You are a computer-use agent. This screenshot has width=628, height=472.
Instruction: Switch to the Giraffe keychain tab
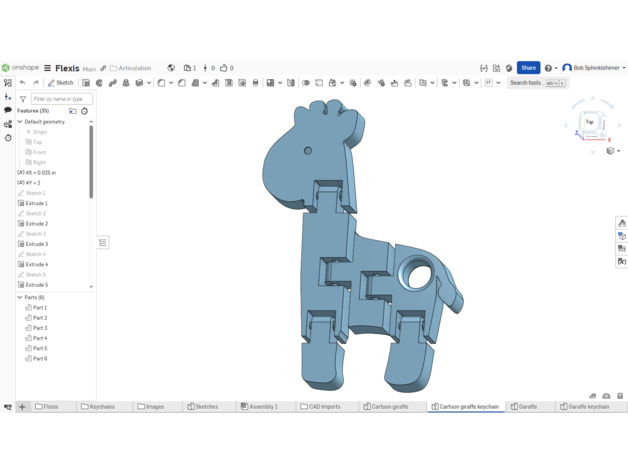[x=585, y=407]
